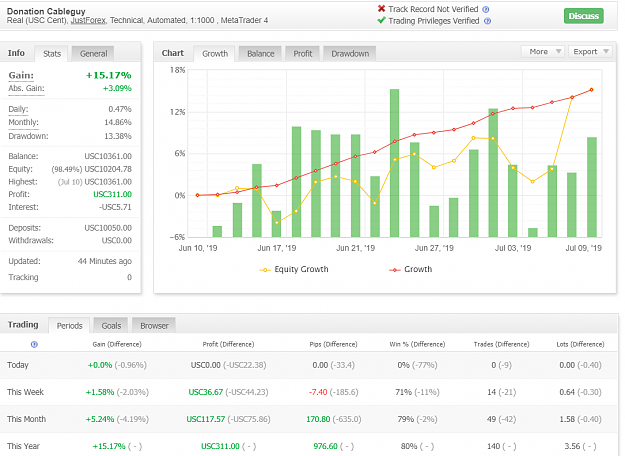Click the This Month row label
This screenshot has width=625, height=456.
click(26, 419)
